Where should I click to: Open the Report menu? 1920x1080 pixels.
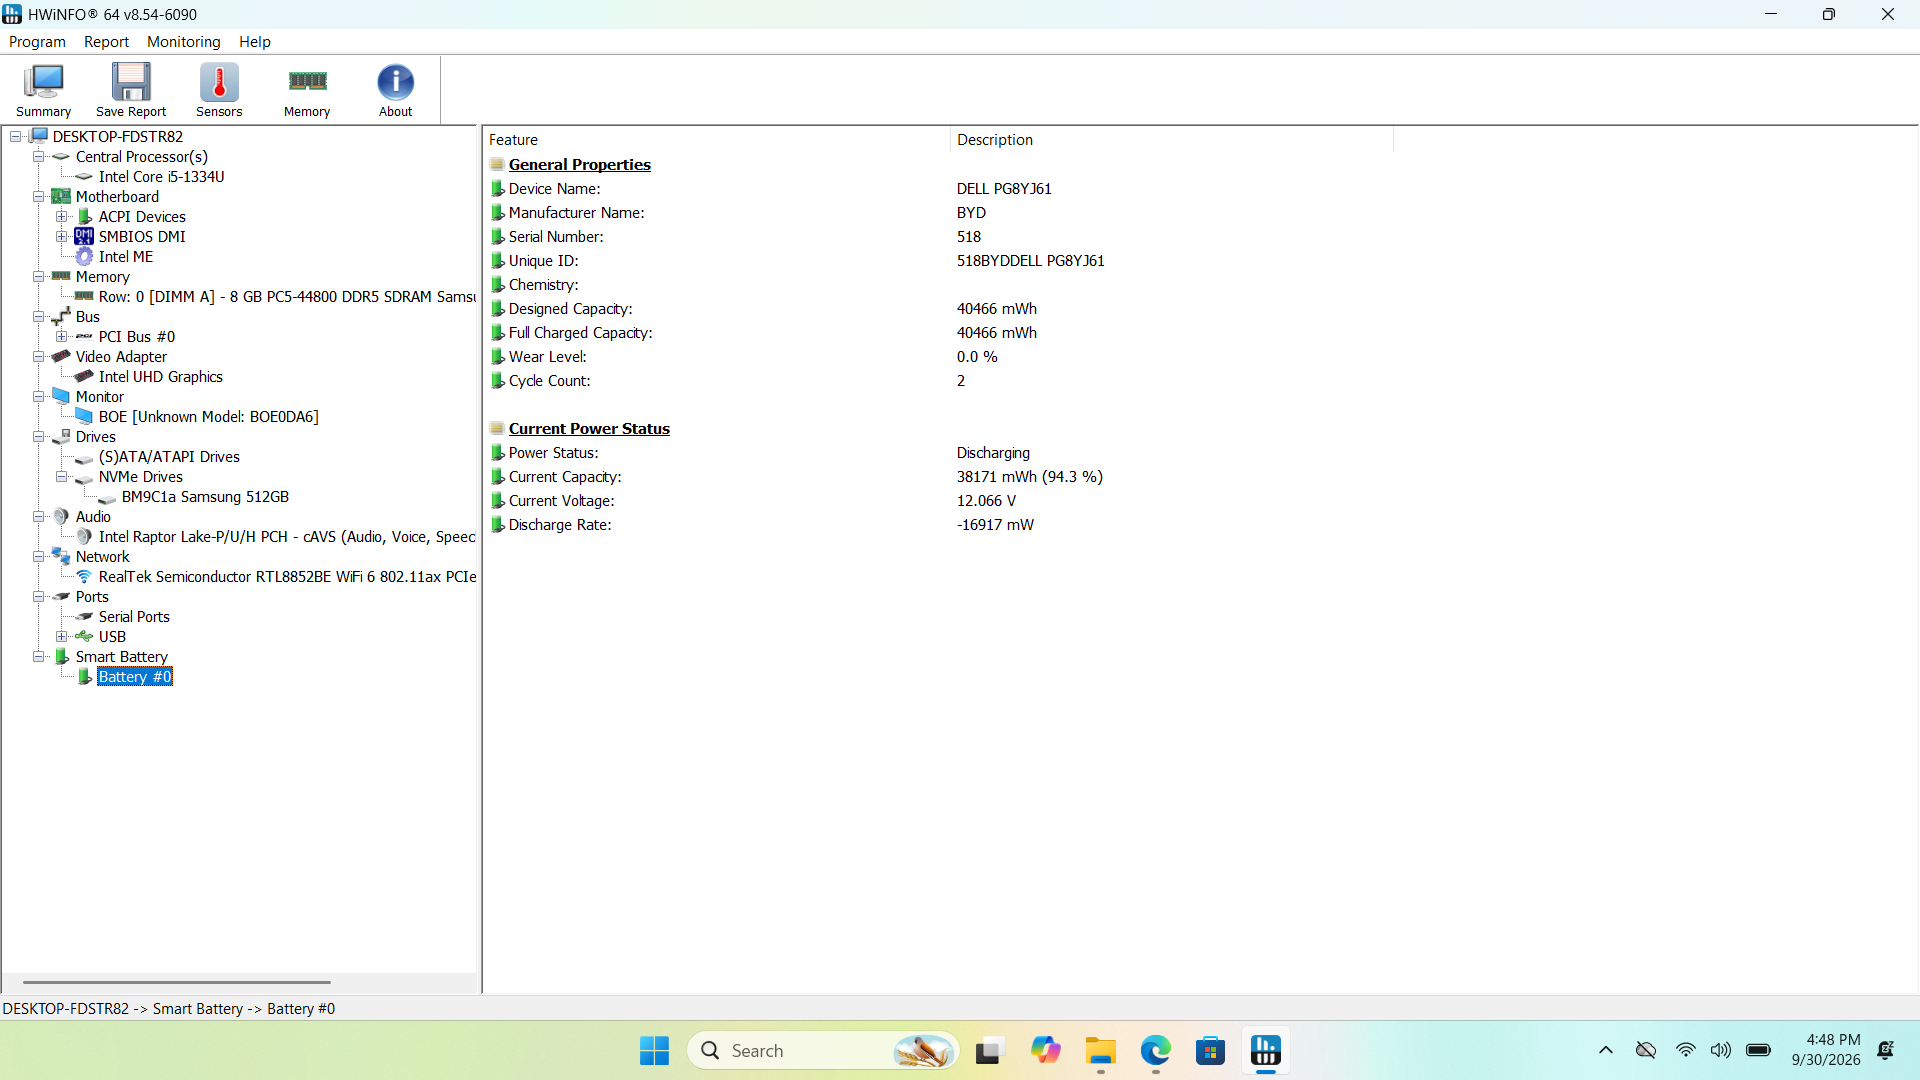(106, 42)
